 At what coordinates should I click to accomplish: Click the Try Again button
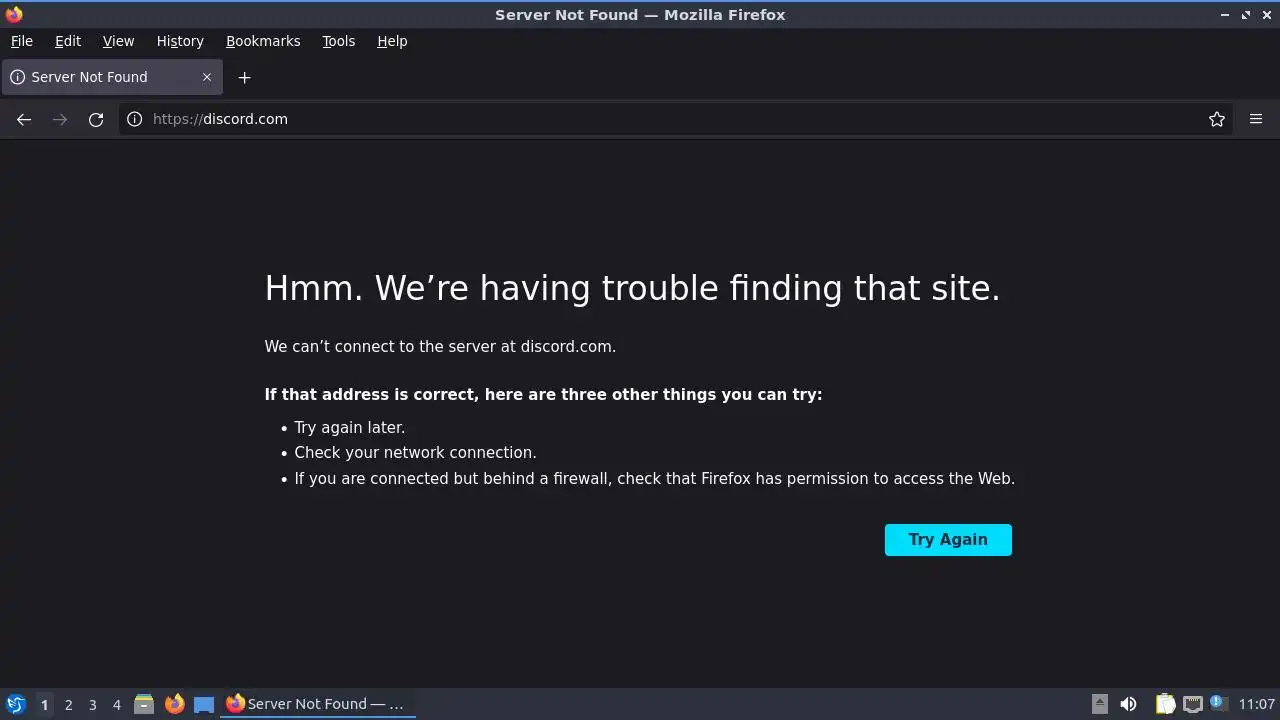point(948,540)
